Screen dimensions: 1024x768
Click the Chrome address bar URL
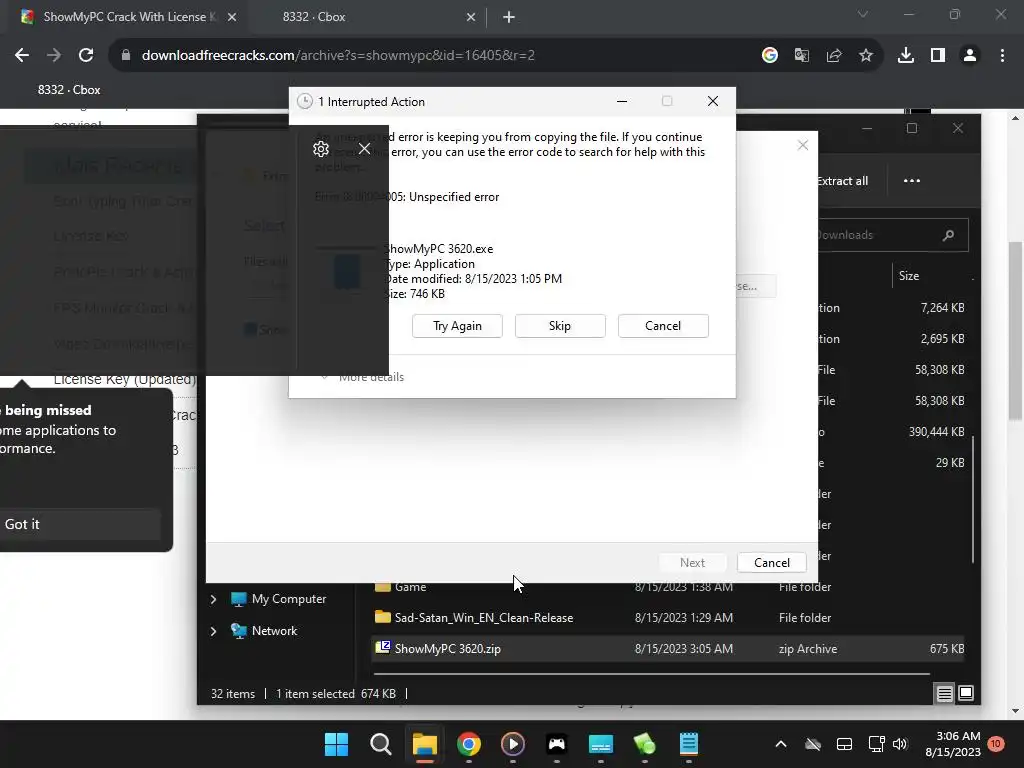tap(338, 56)
